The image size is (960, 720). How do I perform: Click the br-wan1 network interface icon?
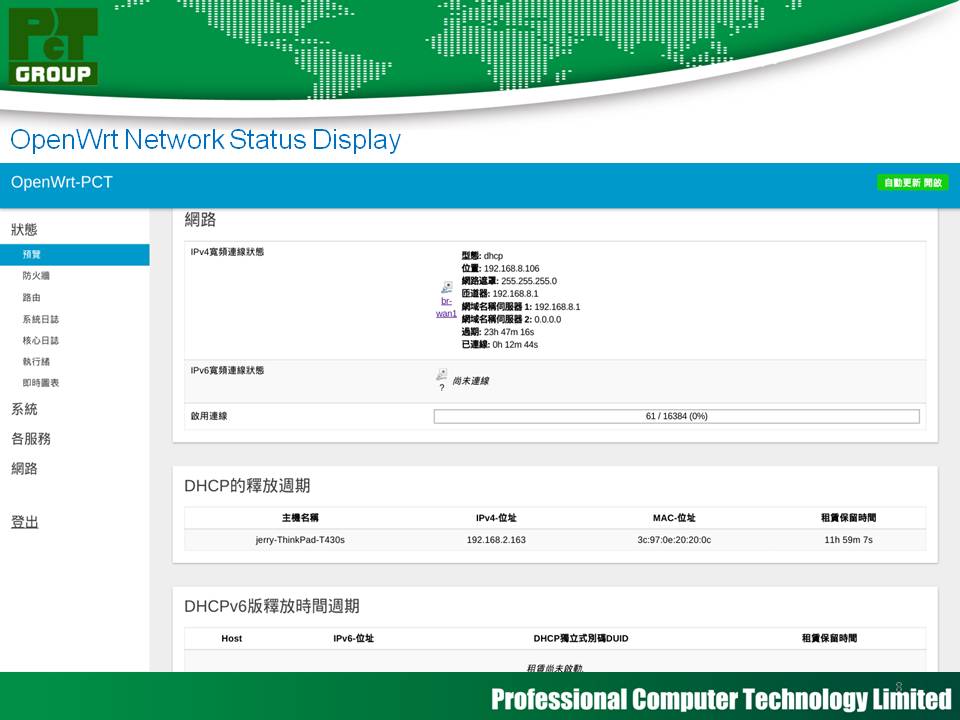click(x=446, y=287)
